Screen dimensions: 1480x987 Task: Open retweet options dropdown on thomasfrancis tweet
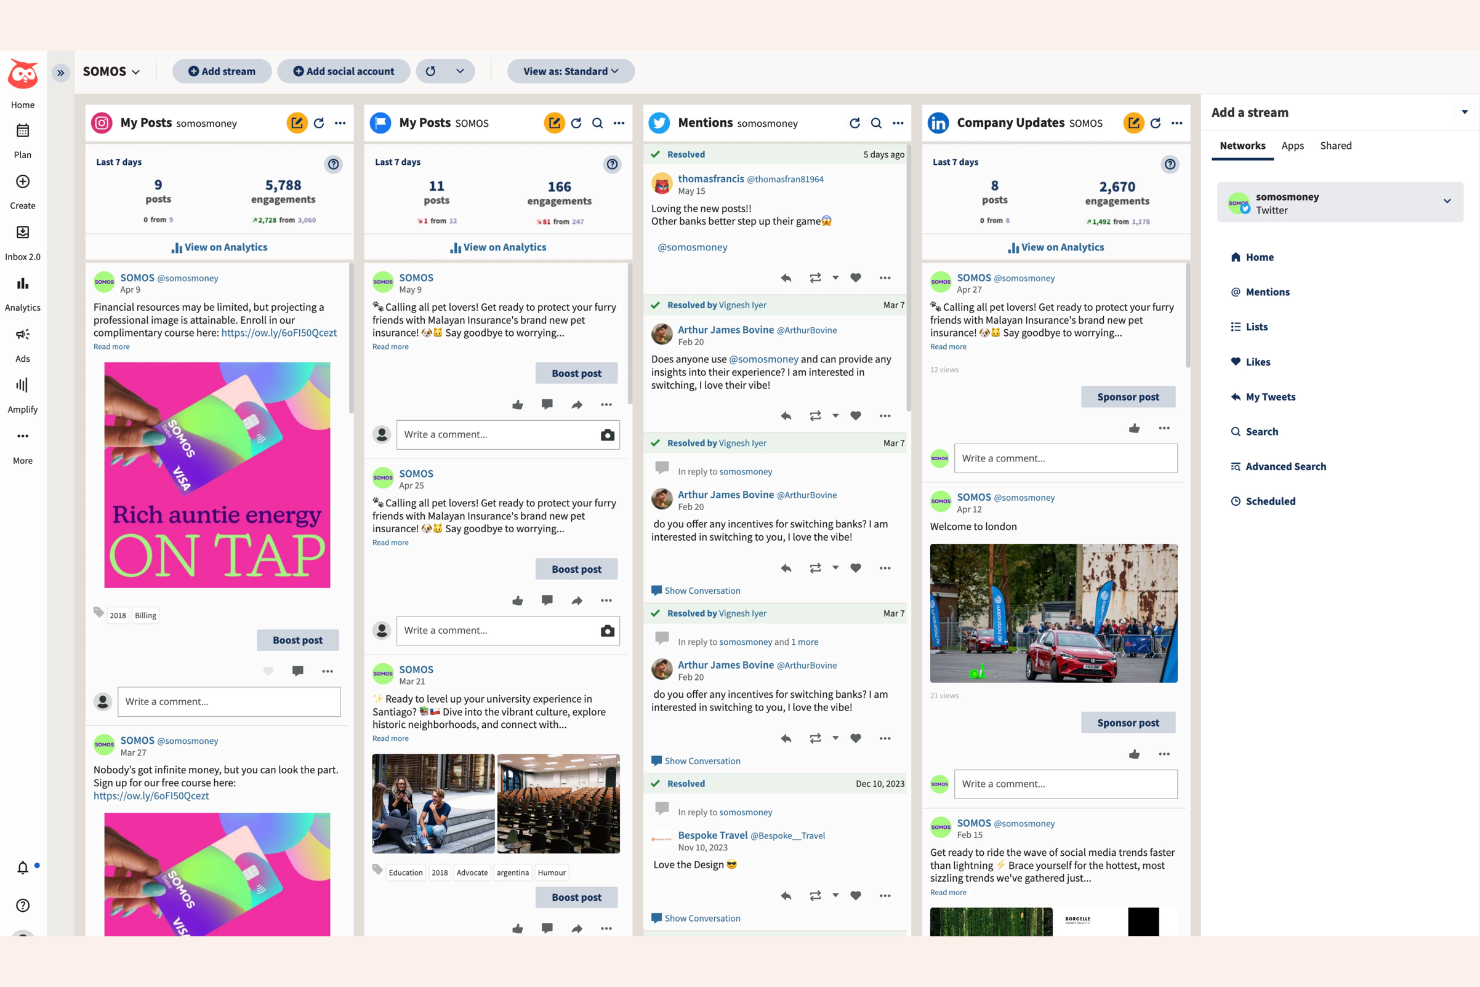[x=835, y=278]
